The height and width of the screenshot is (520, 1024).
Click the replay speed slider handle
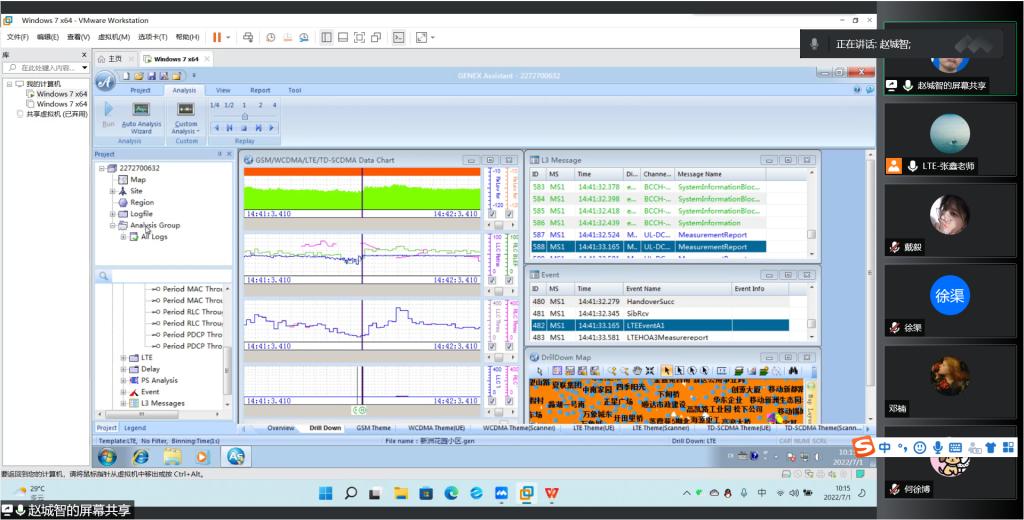tap(244, 117)
